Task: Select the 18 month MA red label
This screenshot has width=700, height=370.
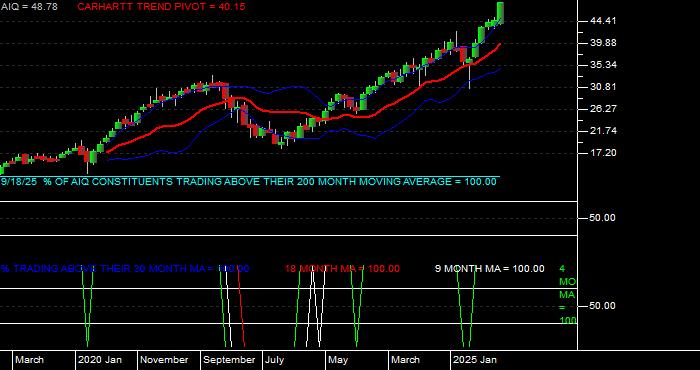Action: pos(342,269)
